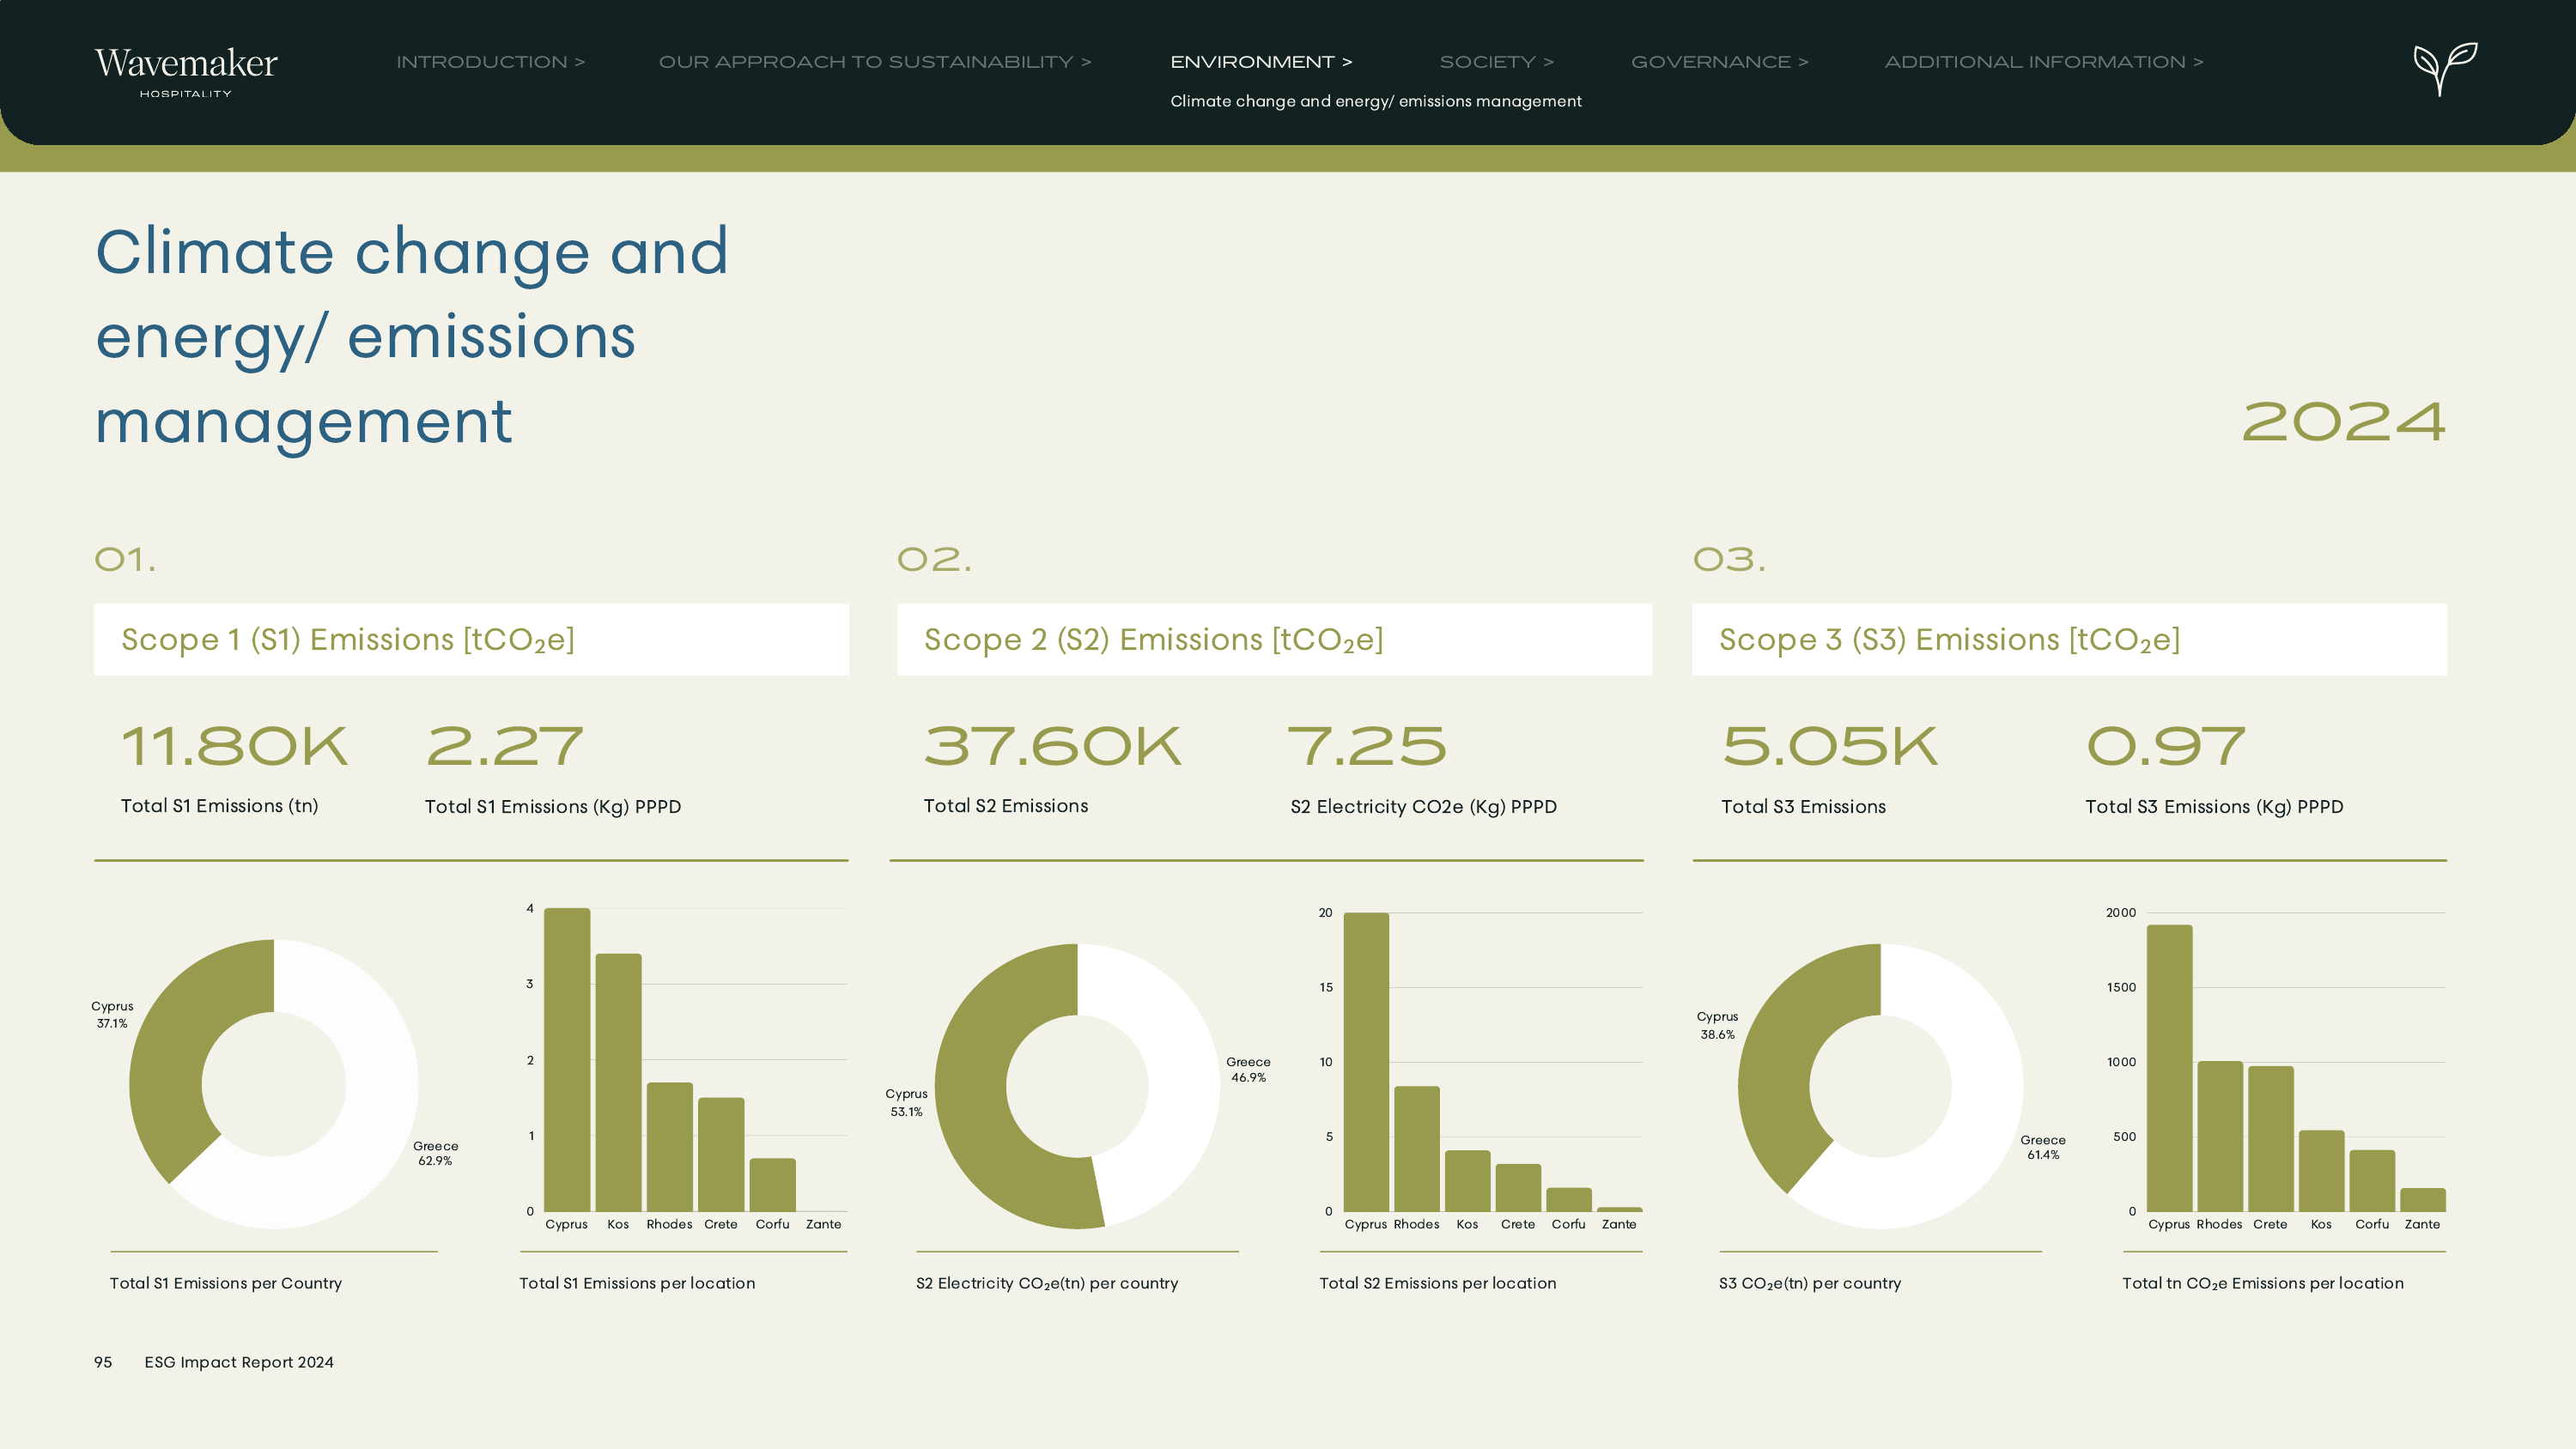Click the 'Scope 3 (S3) Emissions' heading box
2576x1449 pixels.
coord(2069,640)
